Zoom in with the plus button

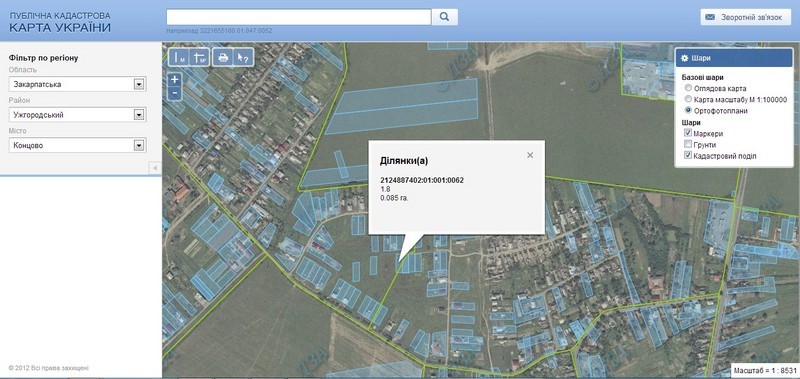174,80
